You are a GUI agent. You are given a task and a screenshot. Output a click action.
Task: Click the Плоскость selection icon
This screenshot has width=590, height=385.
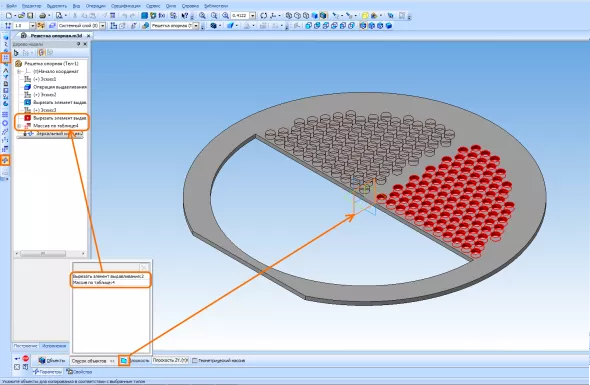[124, 361]
